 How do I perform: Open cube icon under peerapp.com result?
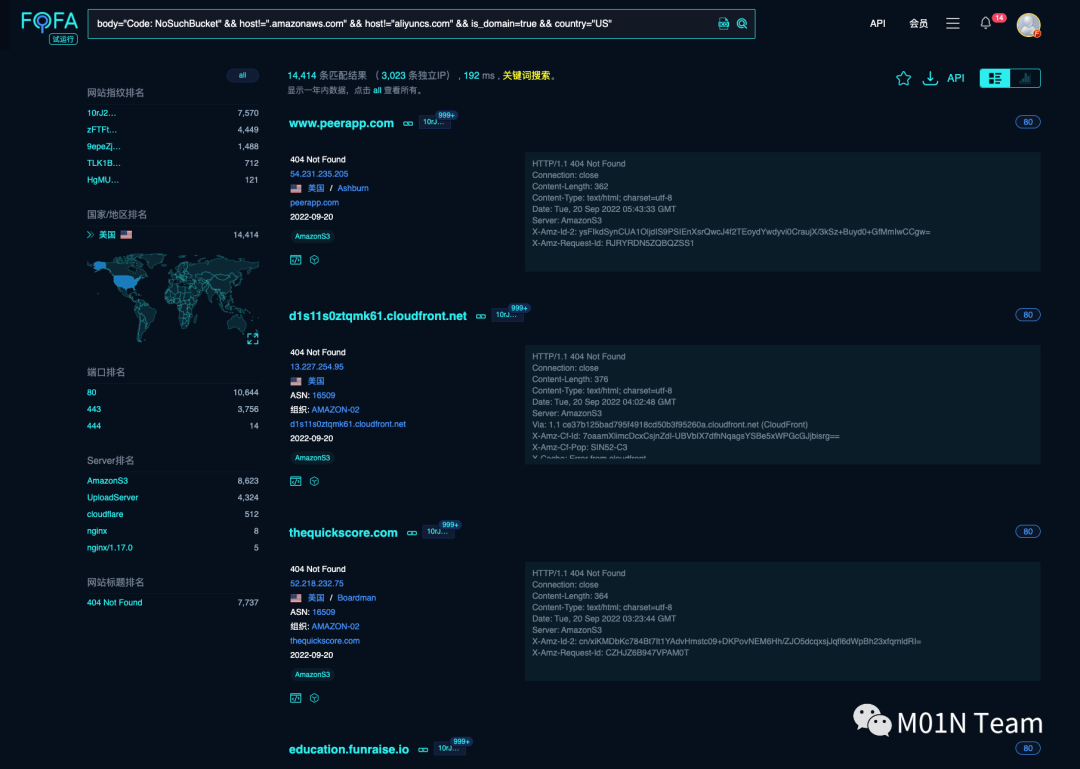click(x=314, y=260)
